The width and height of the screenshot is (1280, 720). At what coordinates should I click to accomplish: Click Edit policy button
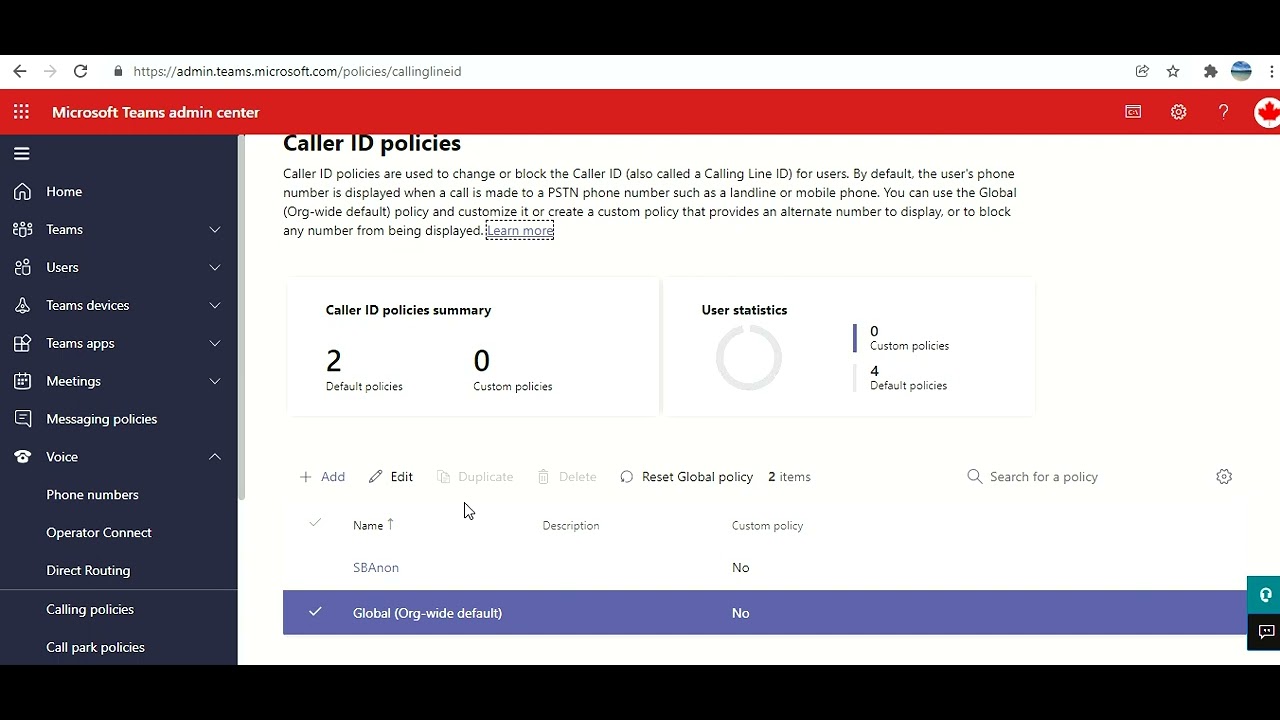[x=391, y=477]
